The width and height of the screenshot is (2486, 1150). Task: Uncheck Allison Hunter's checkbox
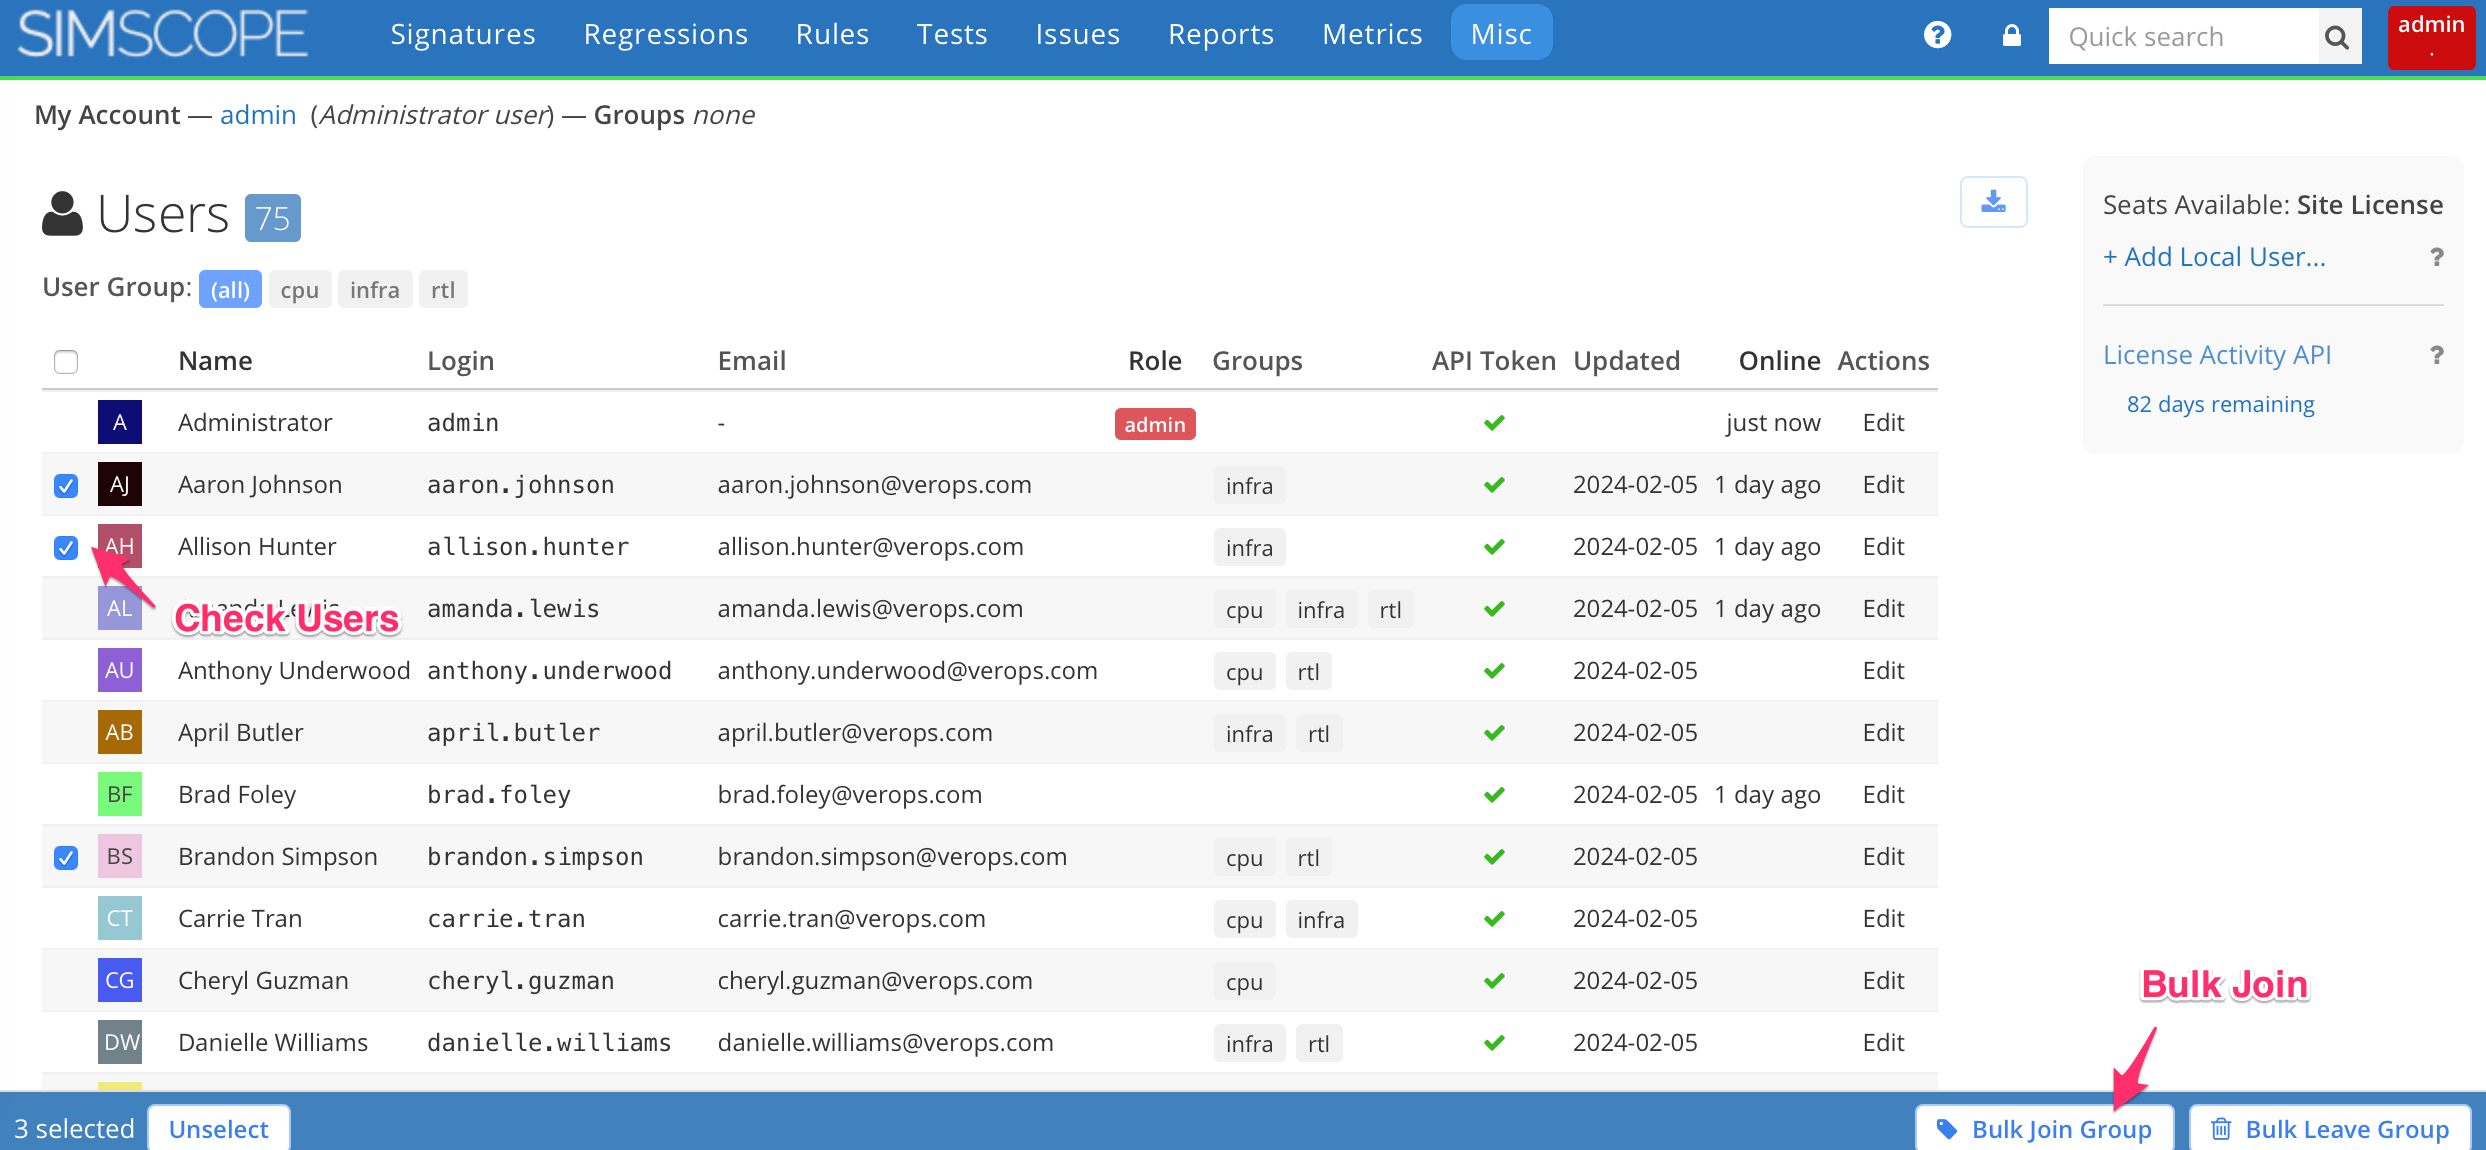(x=66, y=547)
